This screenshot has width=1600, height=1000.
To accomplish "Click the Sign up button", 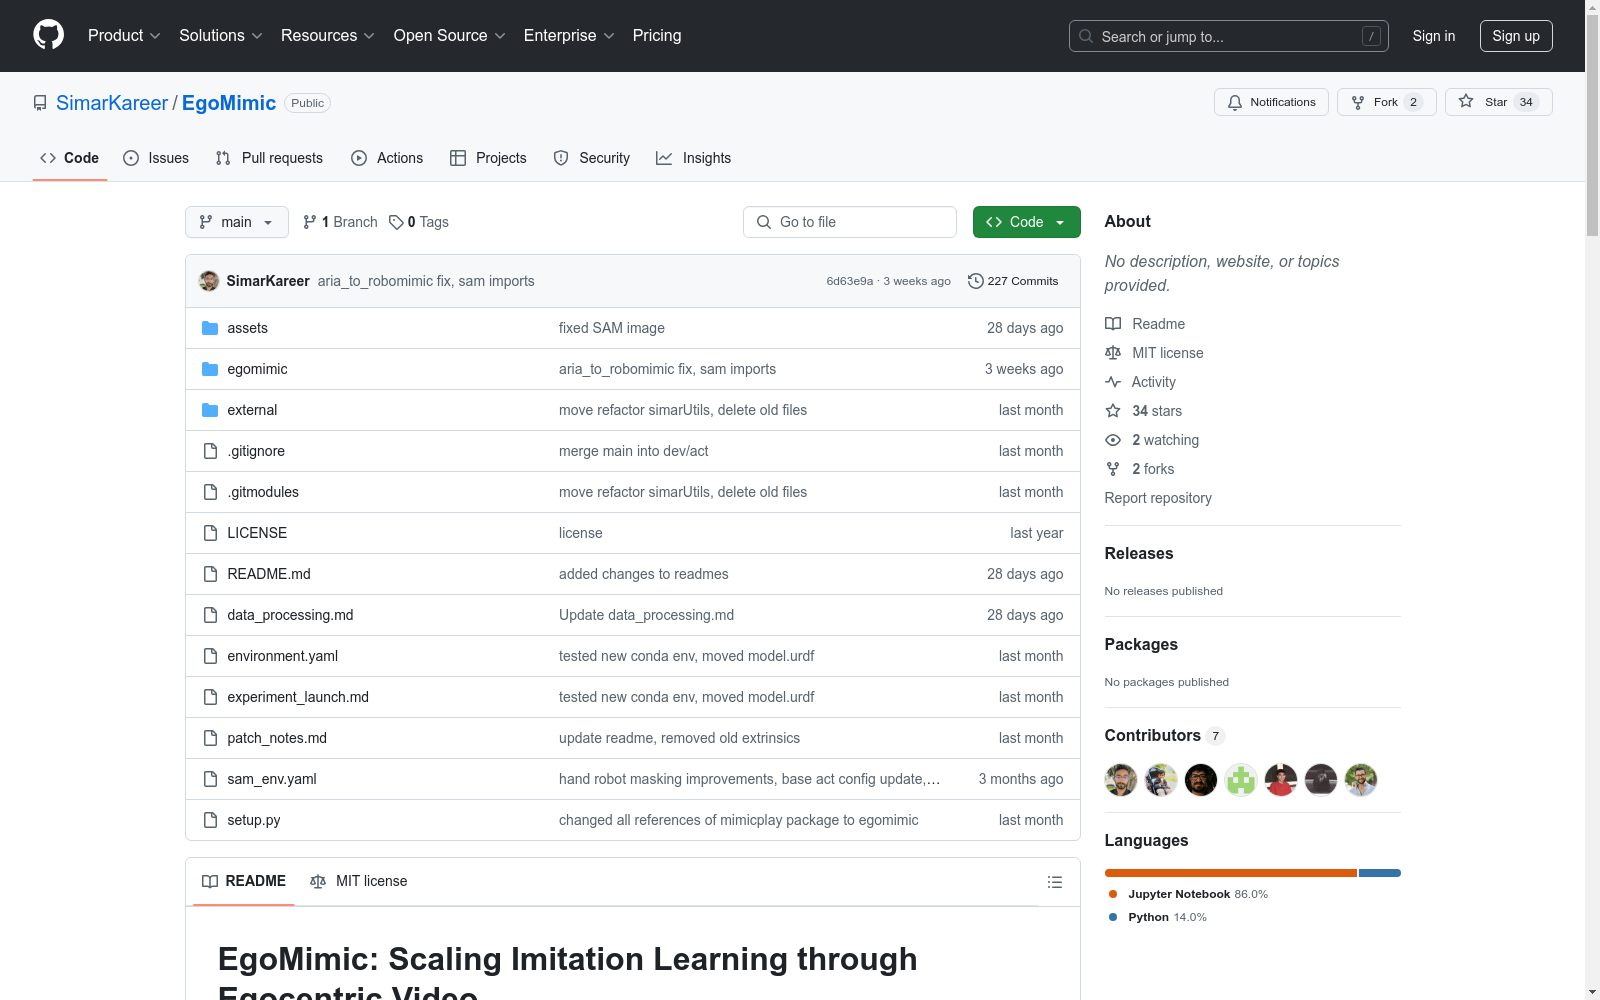I will click(x=1516, y=36).
